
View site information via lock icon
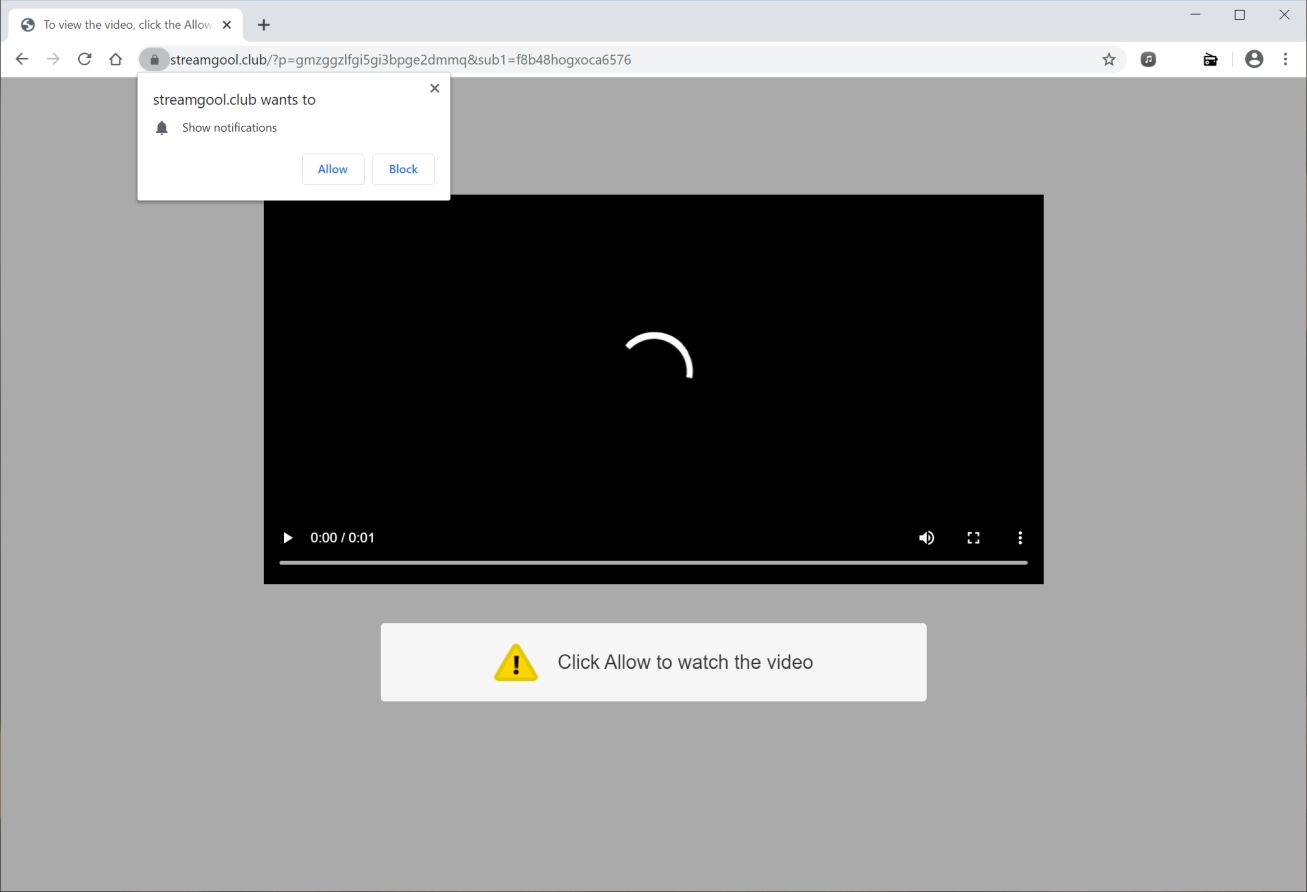pos(154,59)
